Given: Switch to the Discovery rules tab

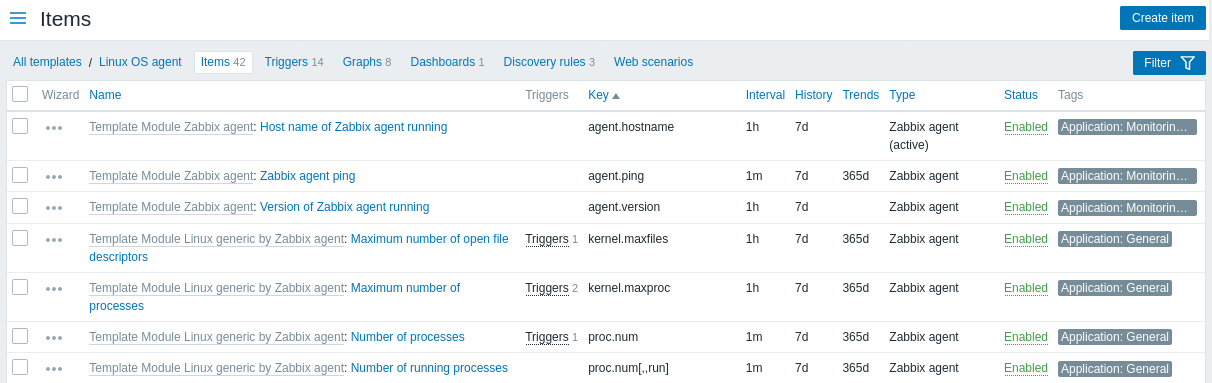Looking at the screenshot, I should coord(549,62).
